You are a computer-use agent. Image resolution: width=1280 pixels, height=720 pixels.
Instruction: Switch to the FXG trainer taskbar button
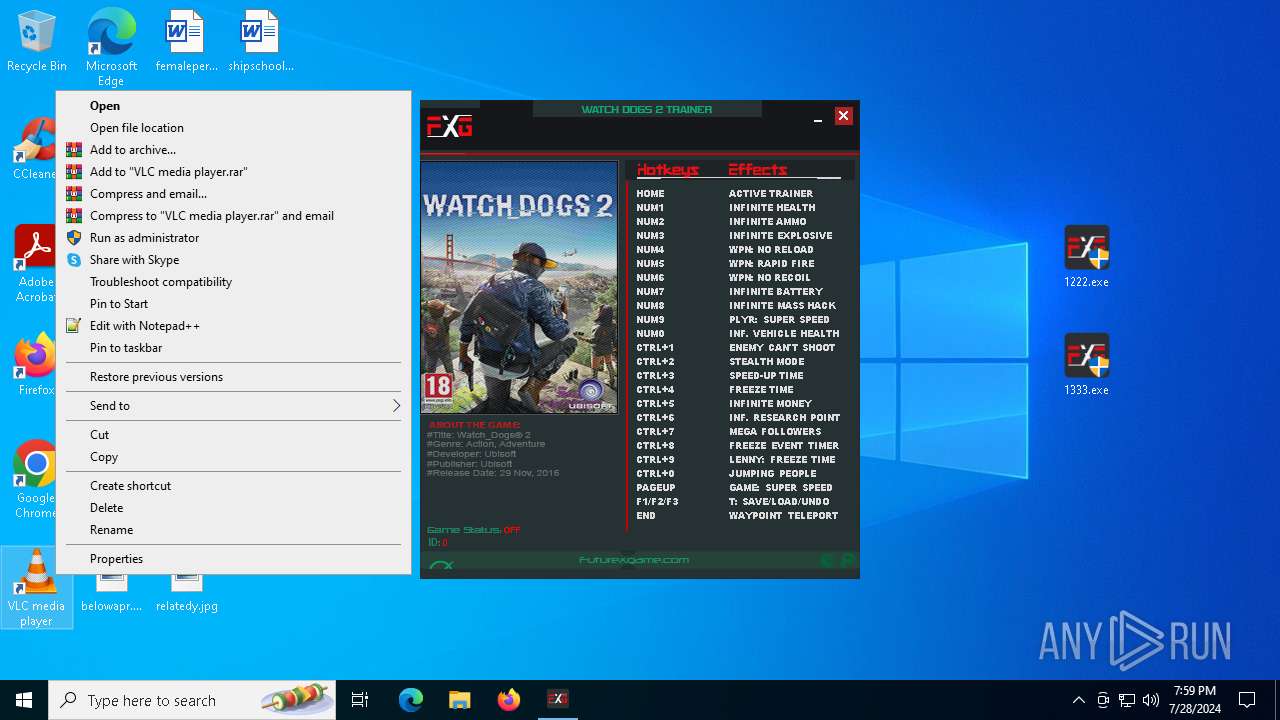558,700
